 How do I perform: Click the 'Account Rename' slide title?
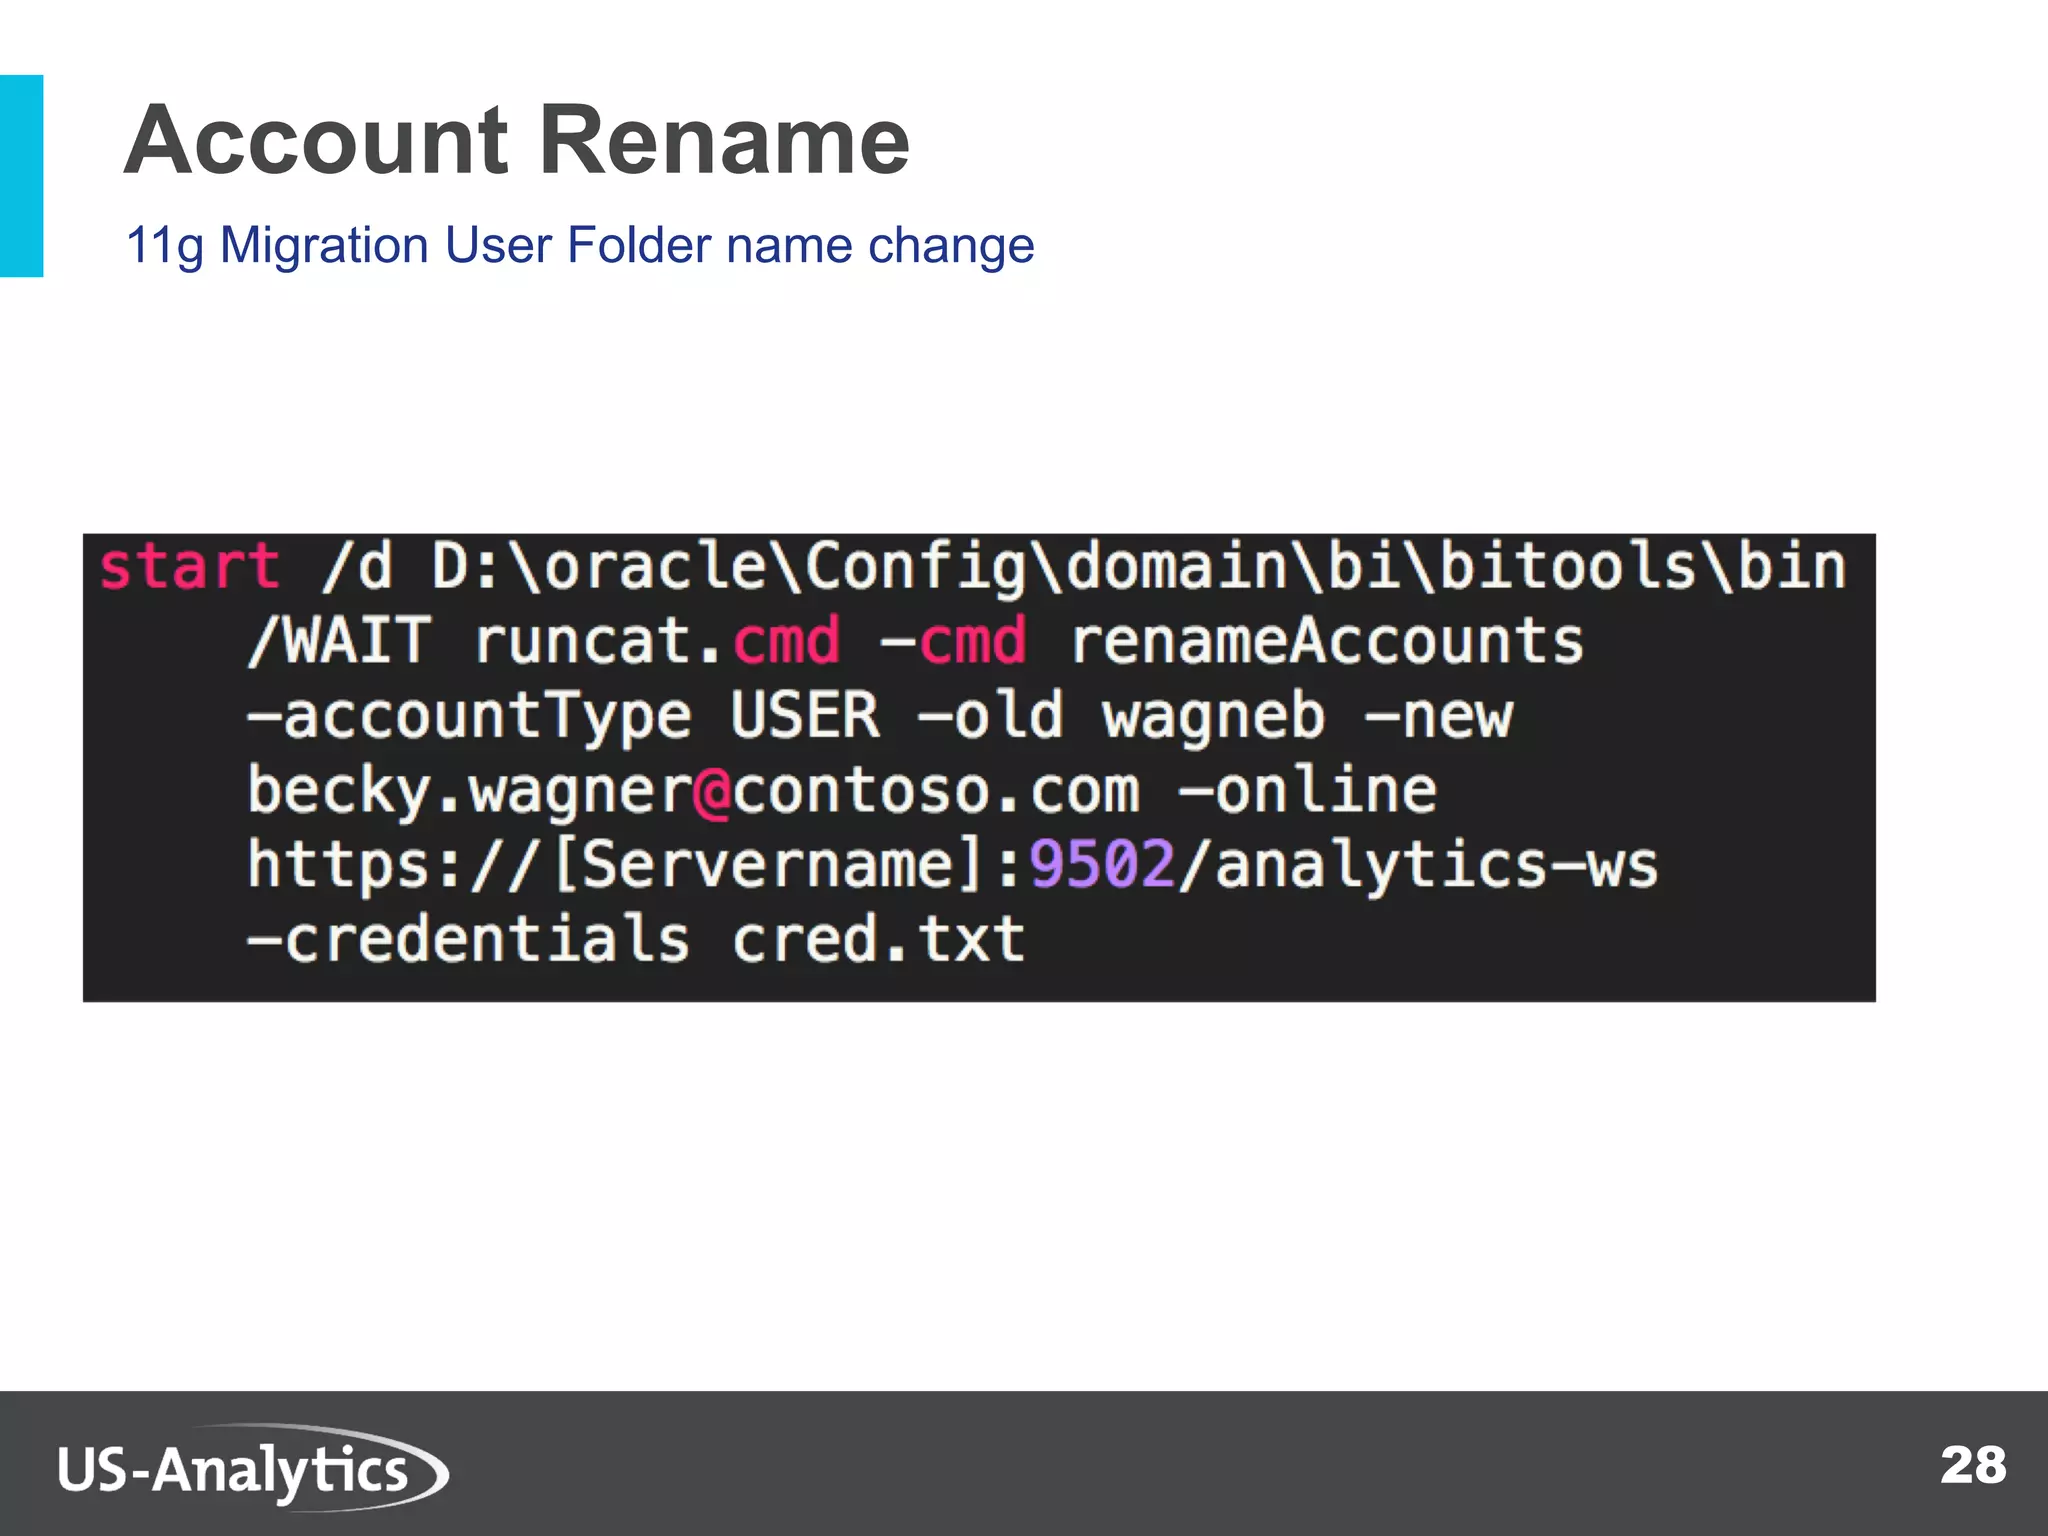[x=517, y=140]
